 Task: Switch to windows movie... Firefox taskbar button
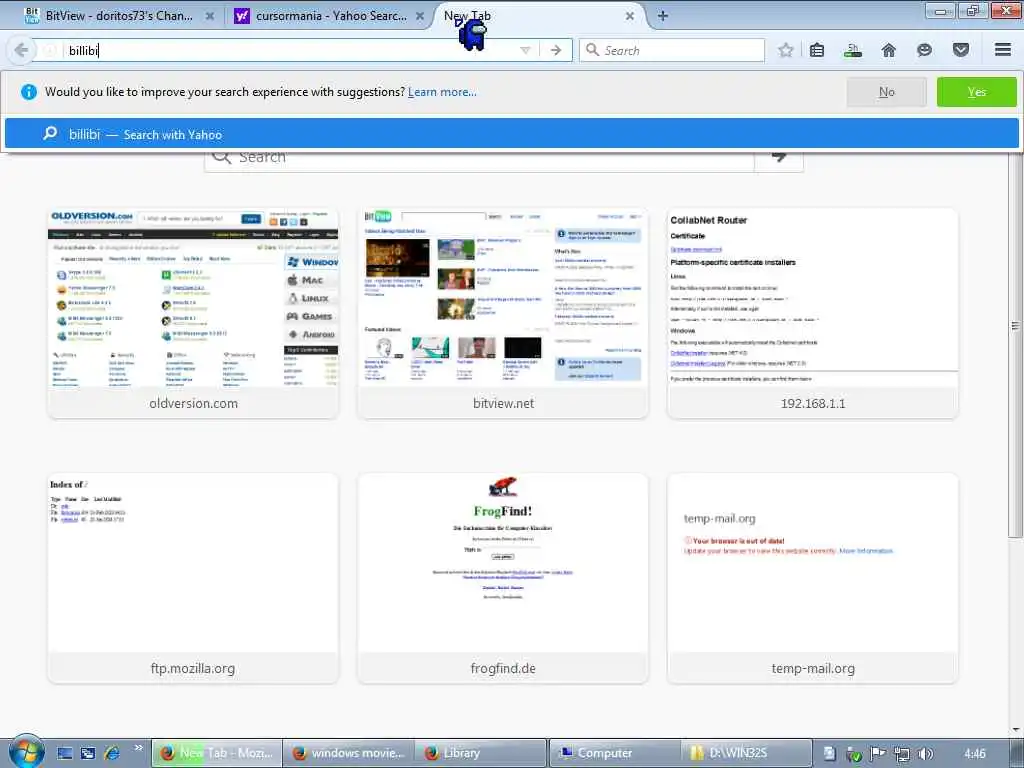coord(349,753)
